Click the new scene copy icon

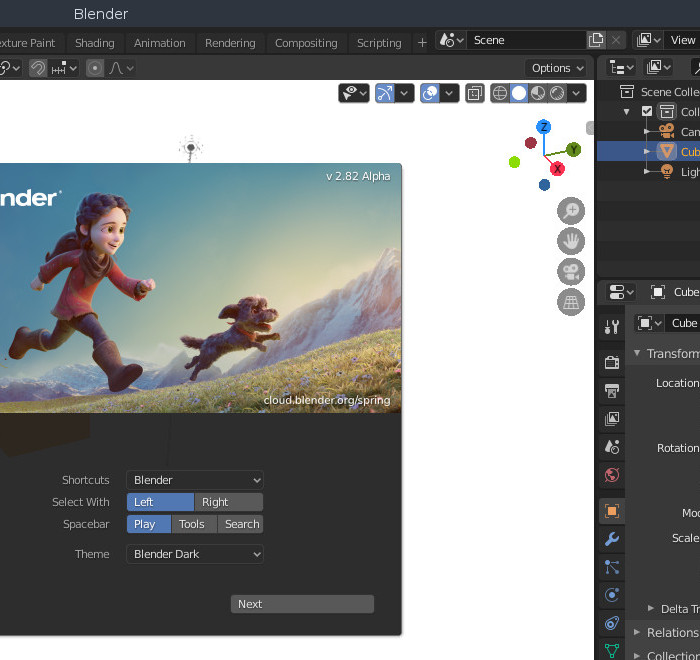click(596, 40)
